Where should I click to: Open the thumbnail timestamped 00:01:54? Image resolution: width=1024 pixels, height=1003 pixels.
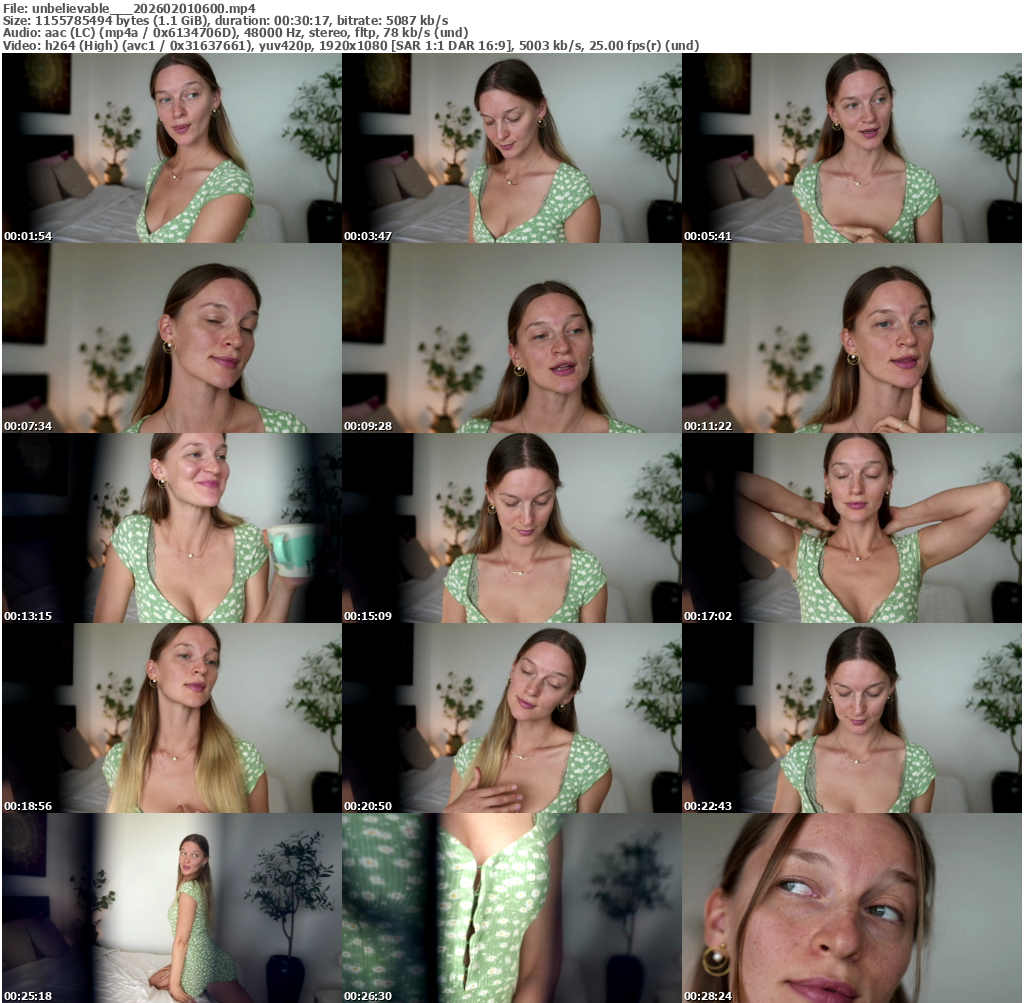pyautogui.click(x=171, y=148)
